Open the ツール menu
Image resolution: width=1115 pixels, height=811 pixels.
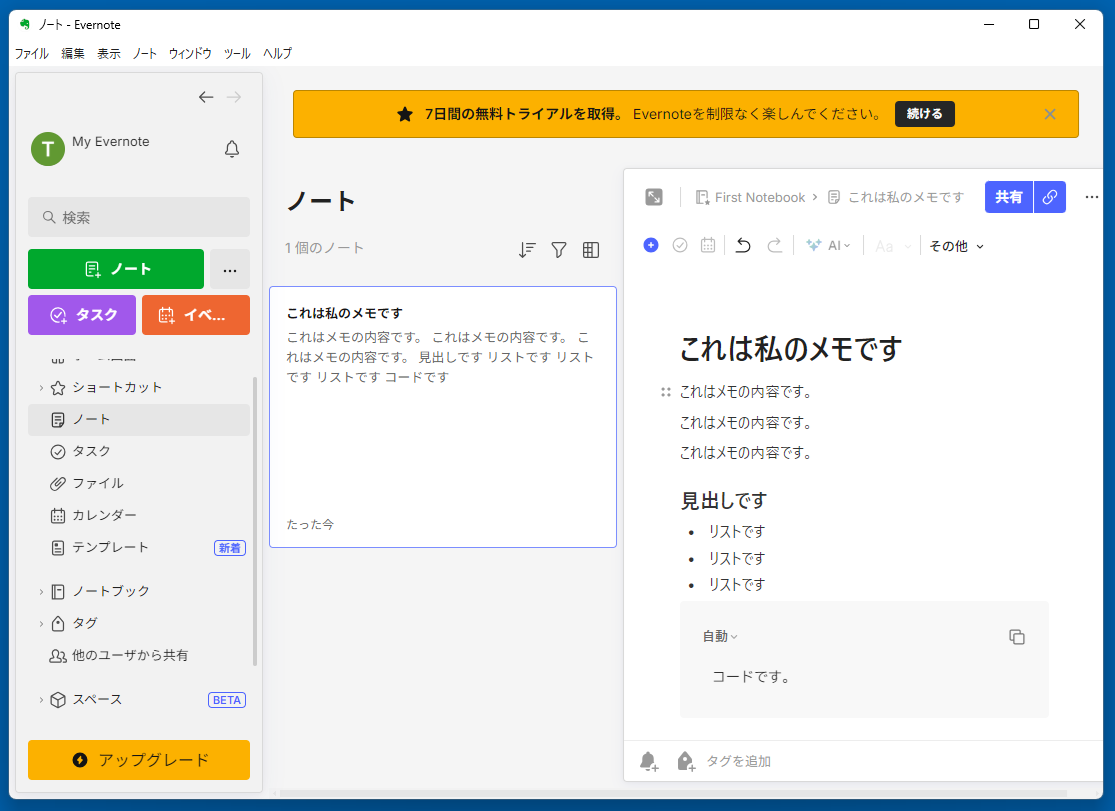click(x=237, y=53)
